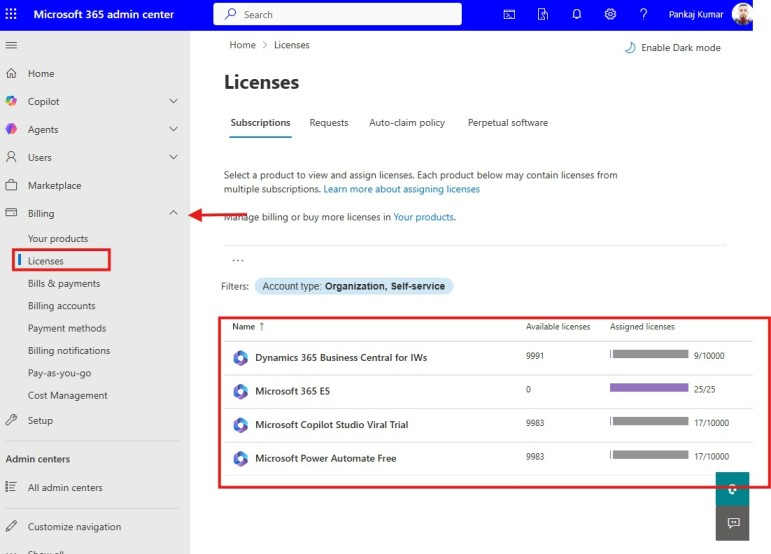
Task: Click the All admin centers list icon
Action: (11, 487)
